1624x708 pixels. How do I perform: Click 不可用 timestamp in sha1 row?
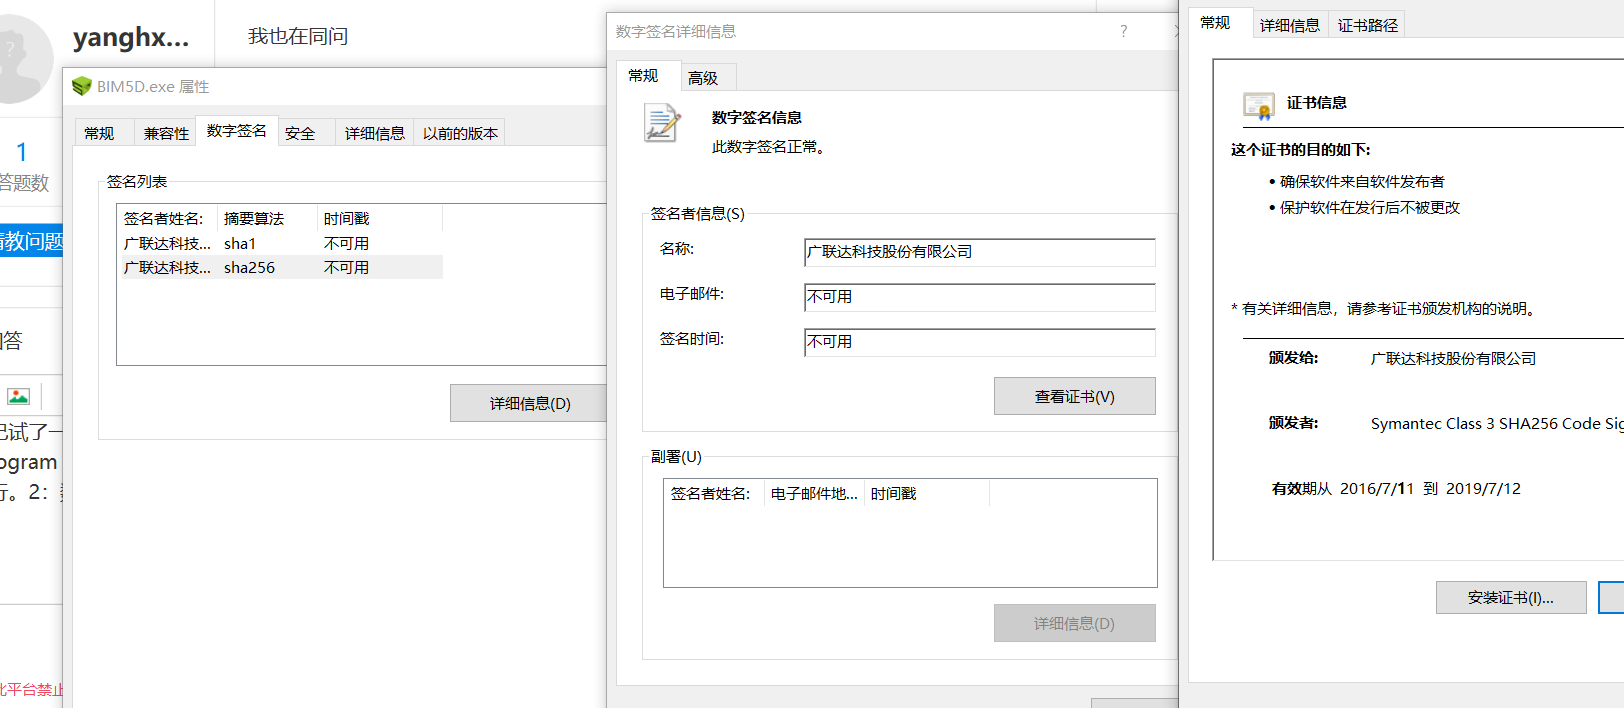(x=346, y=243)
